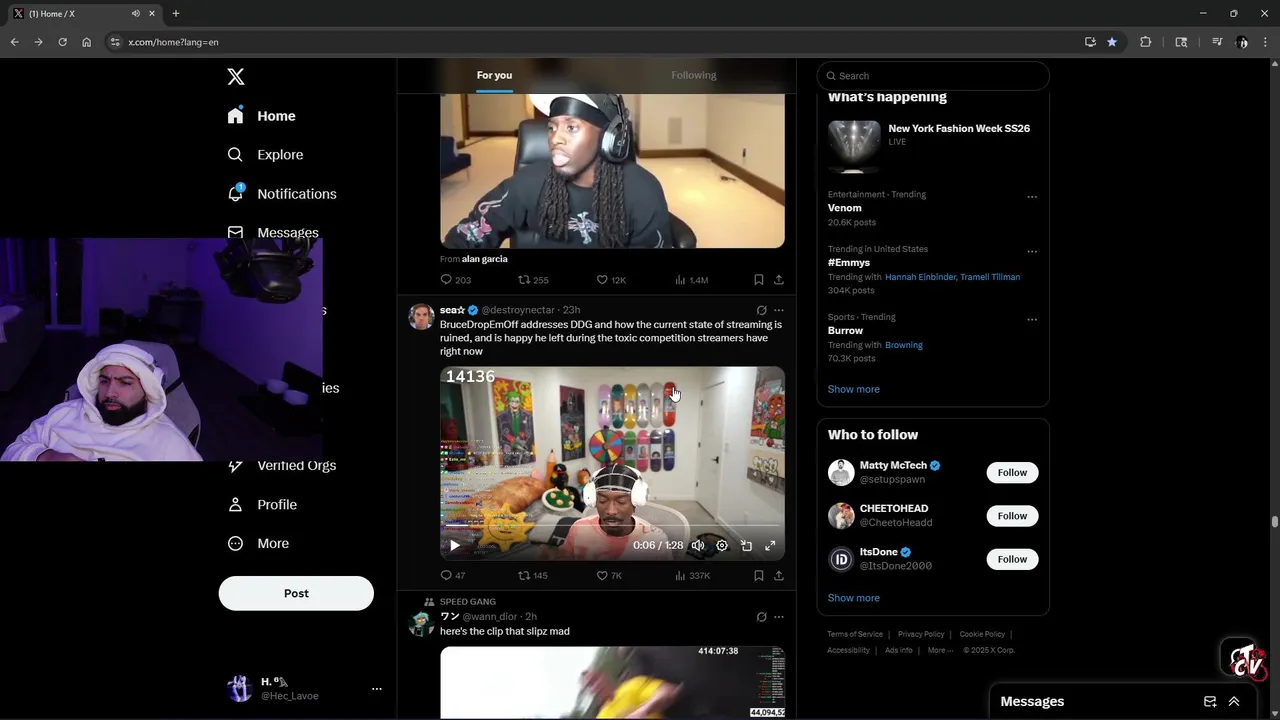Open the #Emmys trending topic
1280x720 pixels.
849,262
